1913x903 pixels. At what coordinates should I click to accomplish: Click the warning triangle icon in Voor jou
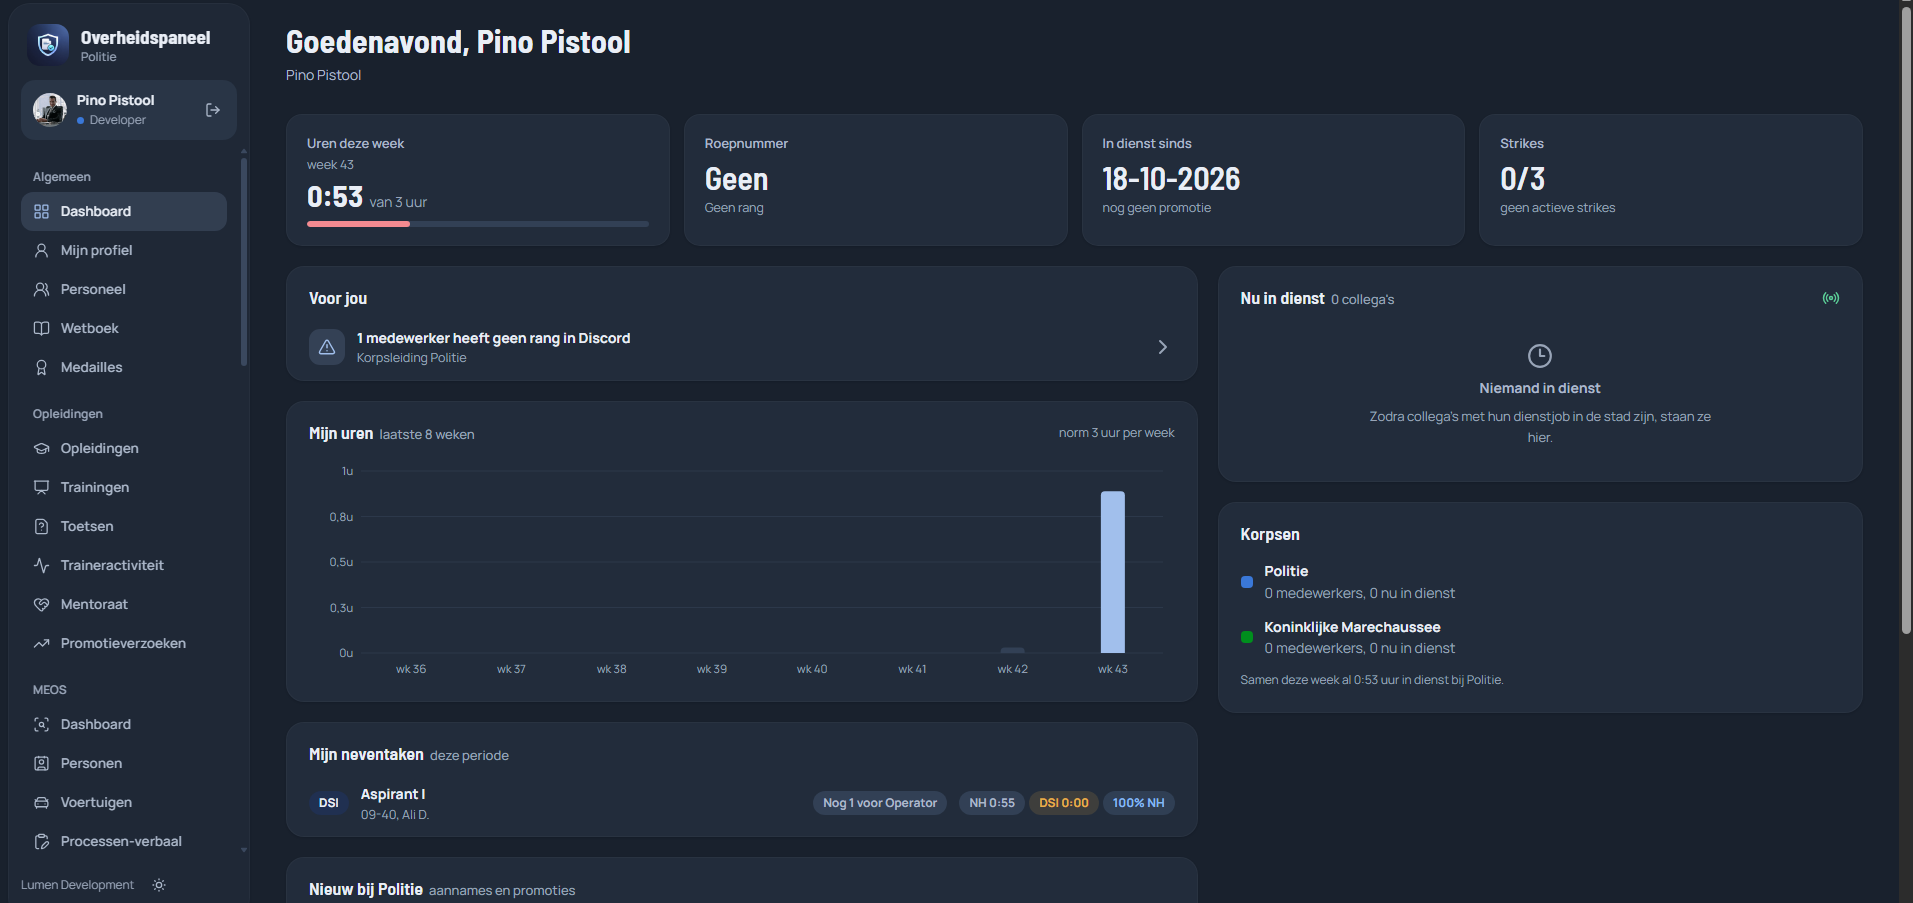(327, 347)
